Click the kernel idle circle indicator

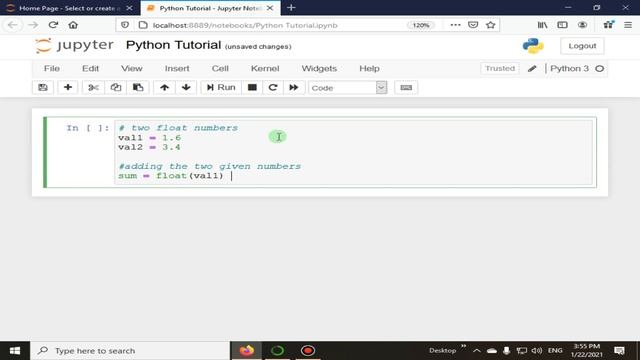click(599, 69)
